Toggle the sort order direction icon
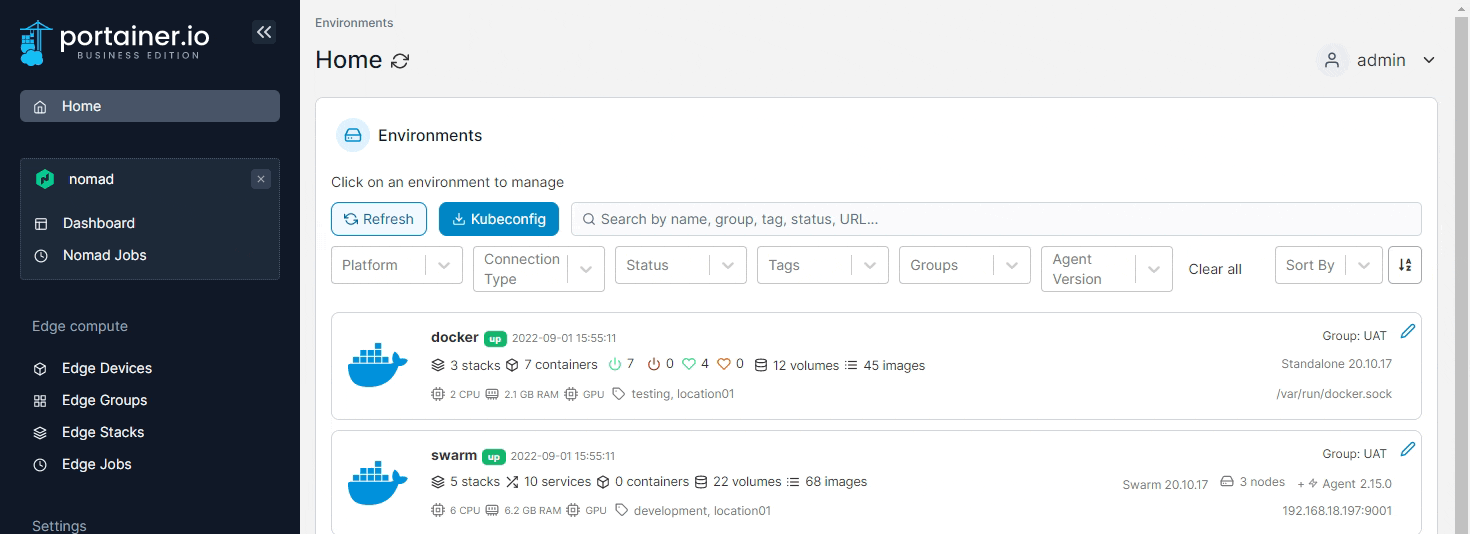The image size is (1470, 534). point(1405,265)
